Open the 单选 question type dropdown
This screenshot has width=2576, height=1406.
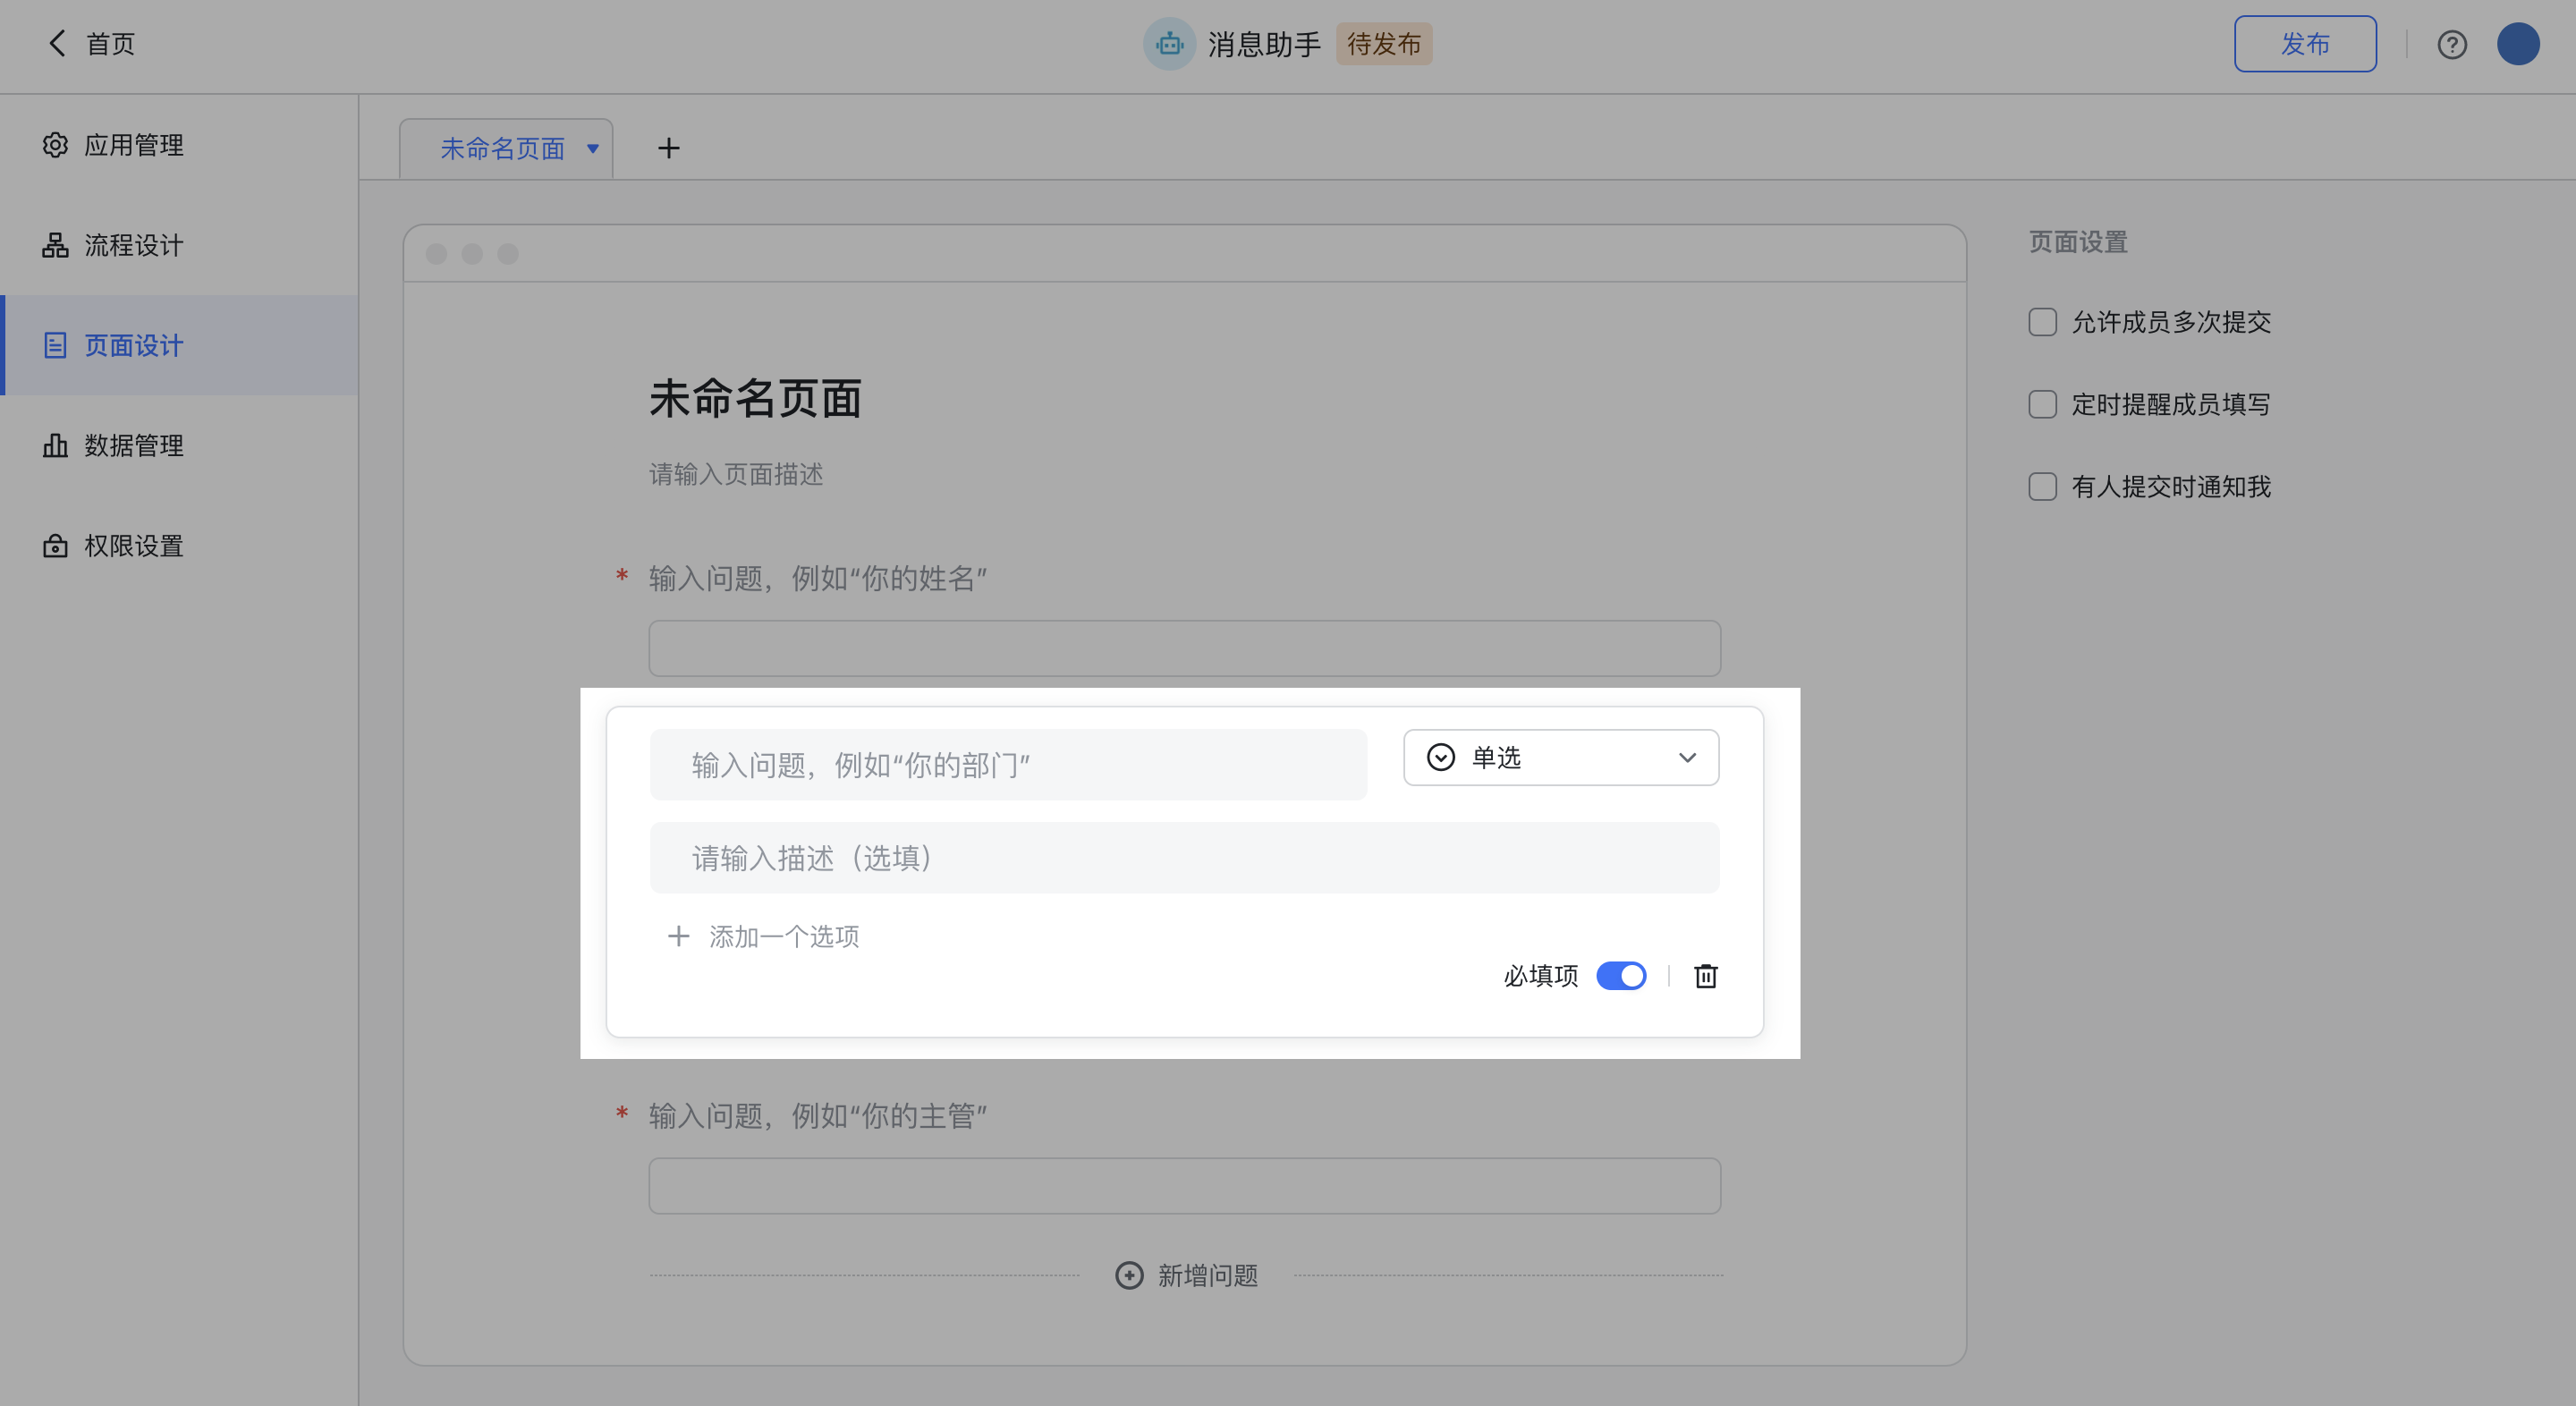point(1560,757)
